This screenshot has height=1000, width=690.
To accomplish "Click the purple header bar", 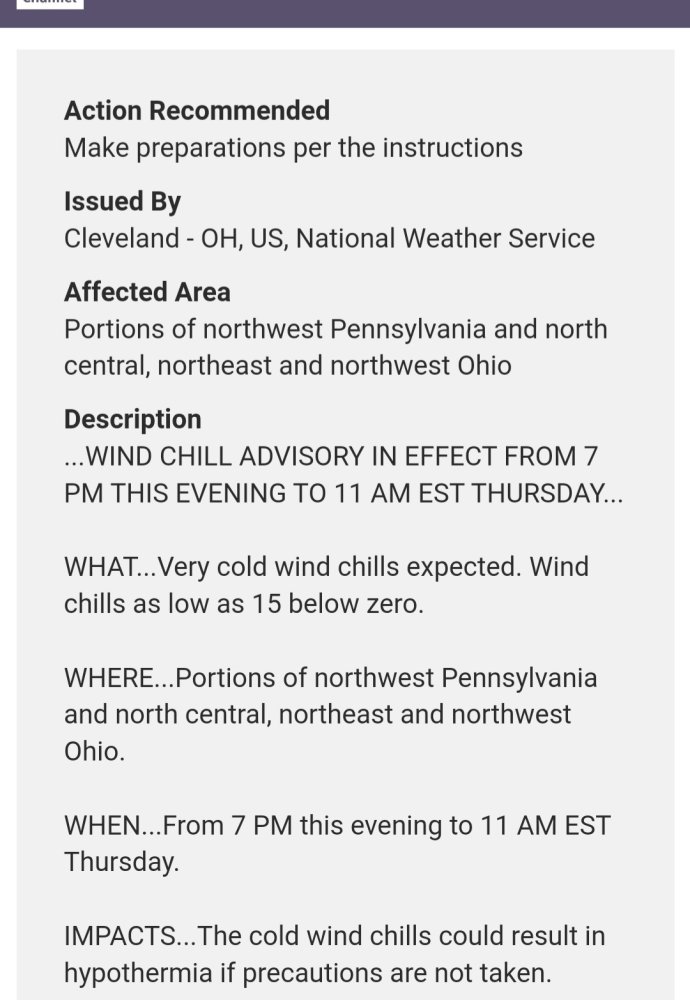I will tap(345, 13).
